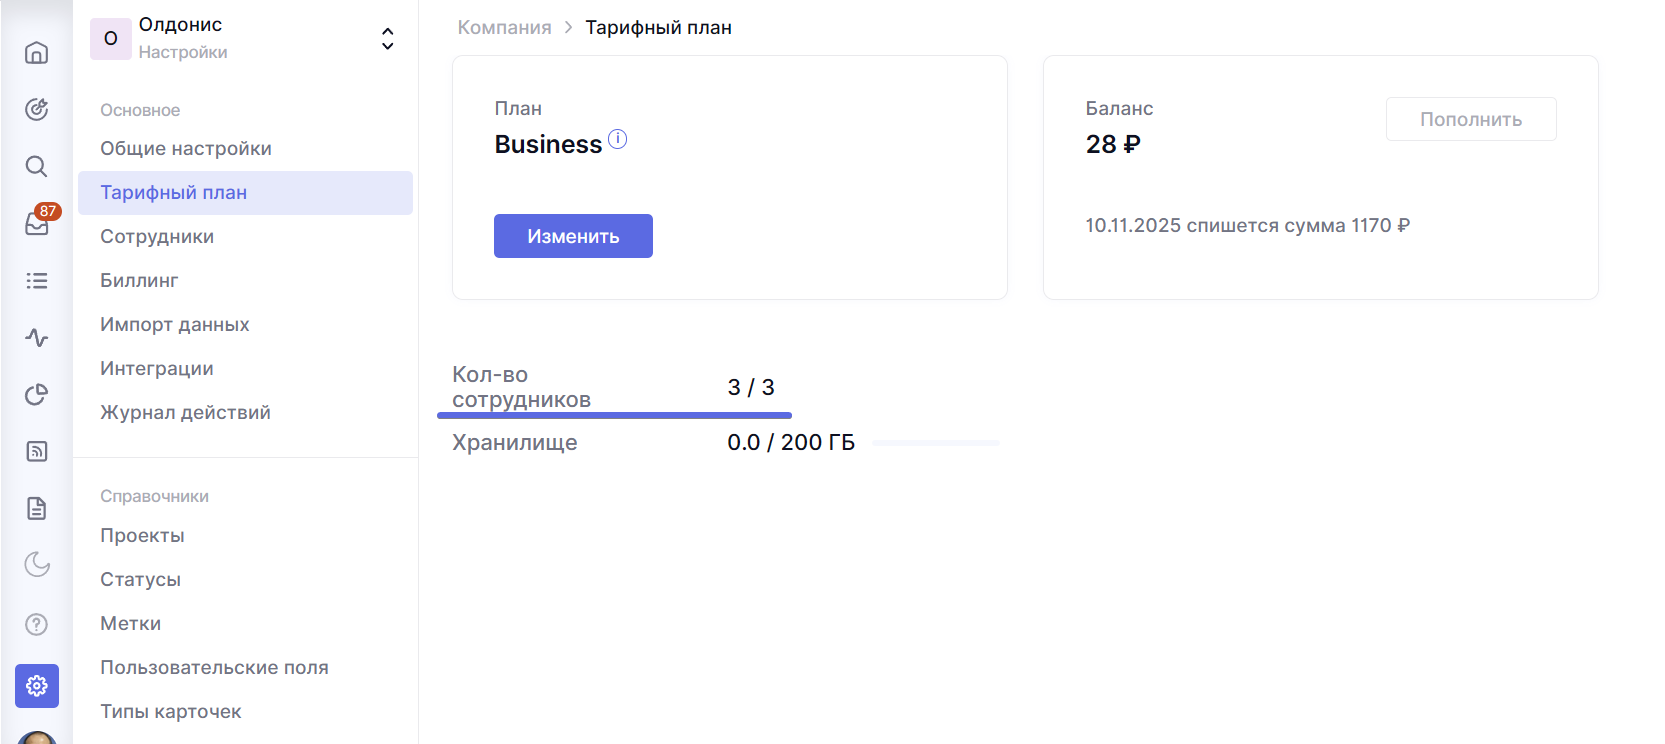Click the Пополнить balance button
1665x744 pixels.
(1470, 119)
